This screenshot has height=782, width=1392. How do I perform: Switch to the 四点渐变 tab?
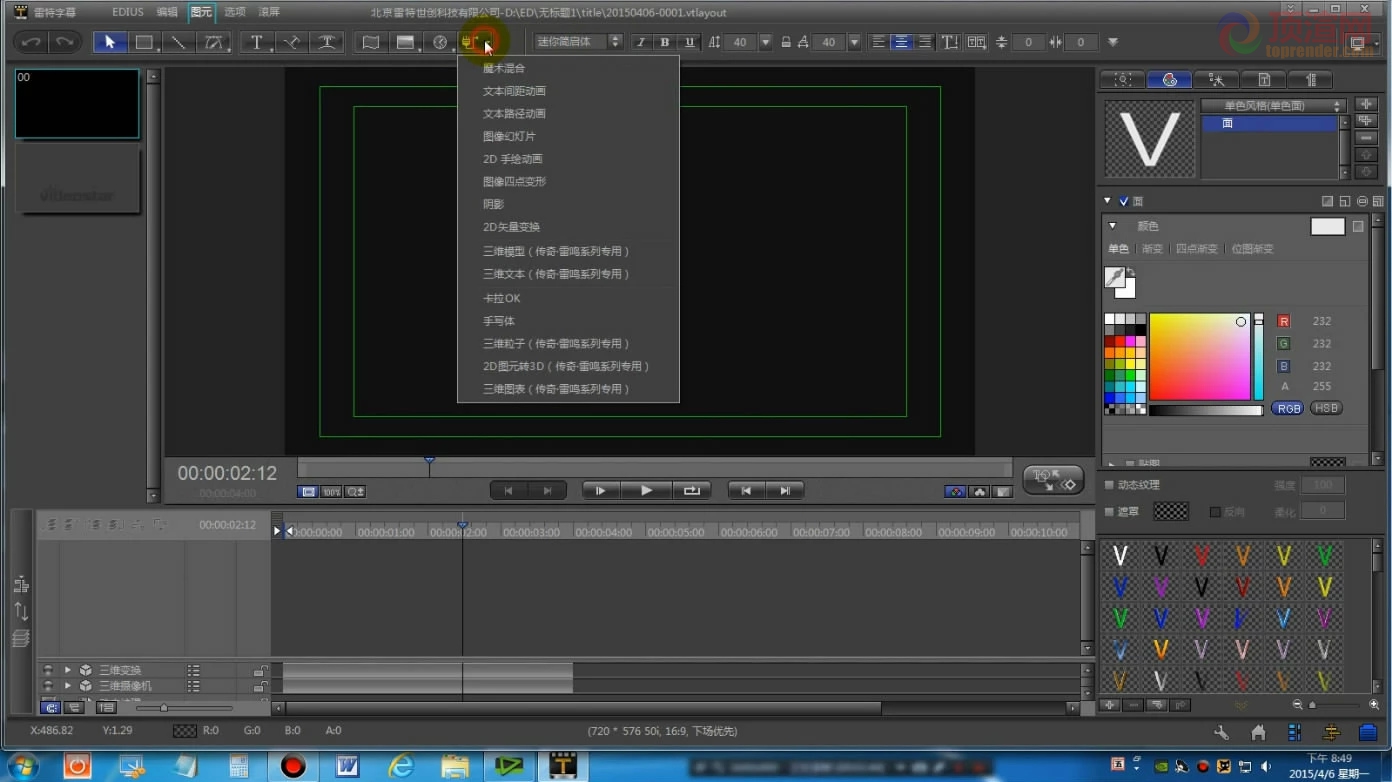(x=1197, y=249)
